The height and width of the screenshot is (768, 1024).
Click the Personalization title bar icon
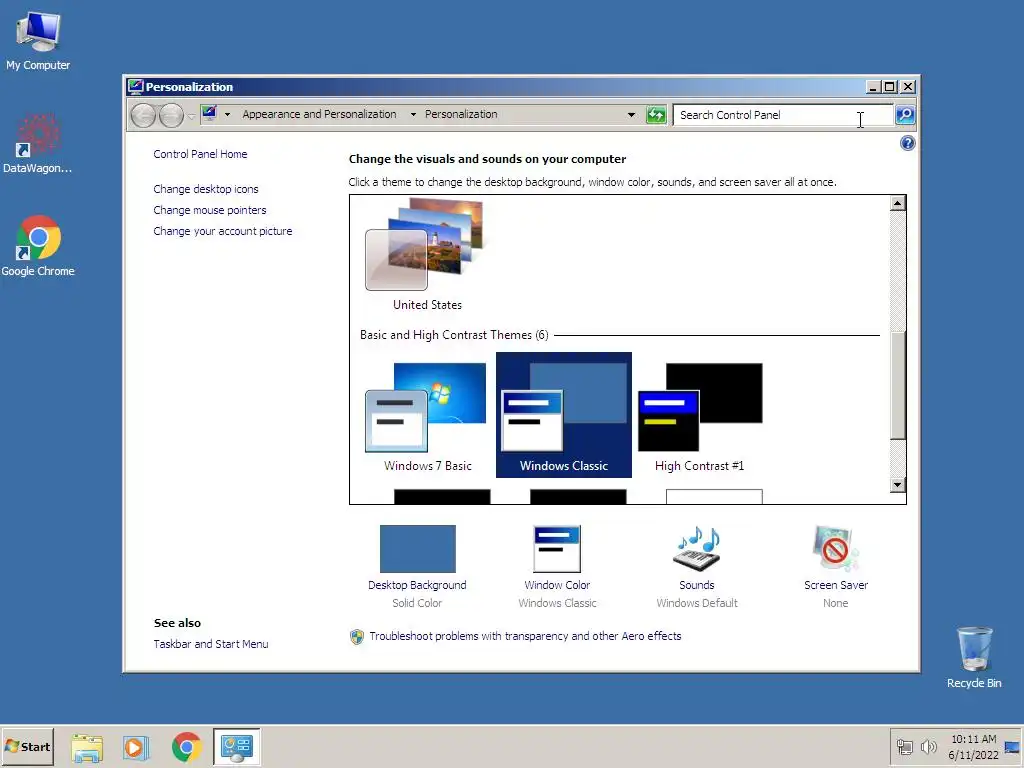[x=135, y=87]
